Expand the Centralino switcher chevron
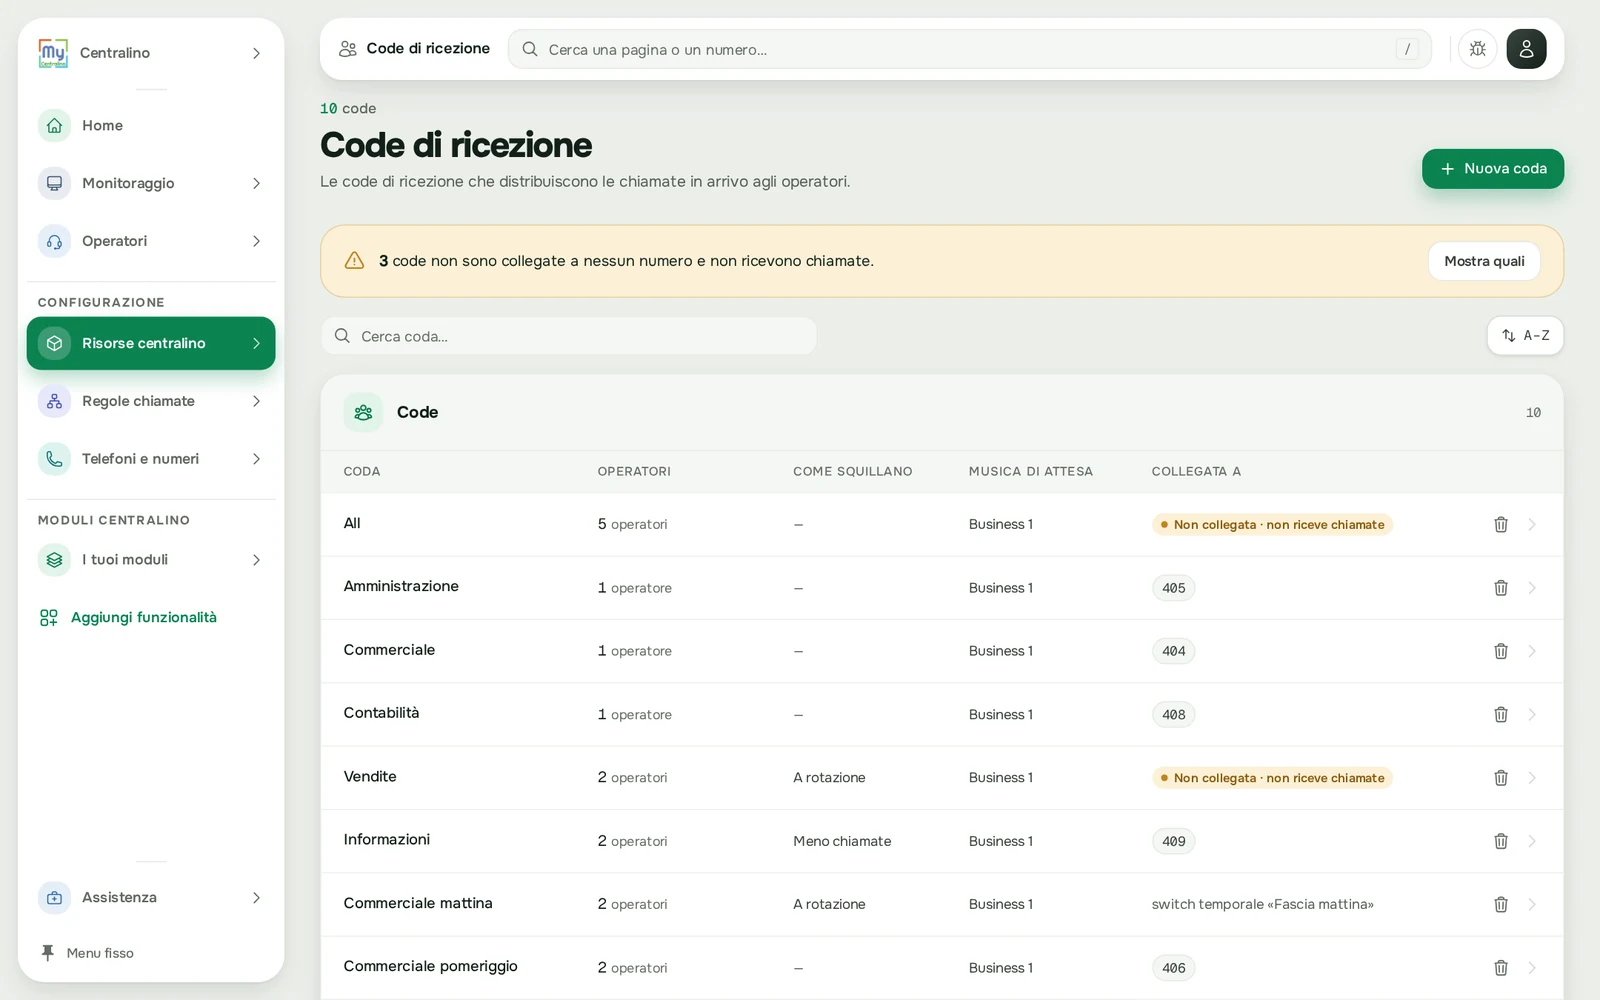This screenshot has height=1000, width=1600. click(x=256, y=53)
